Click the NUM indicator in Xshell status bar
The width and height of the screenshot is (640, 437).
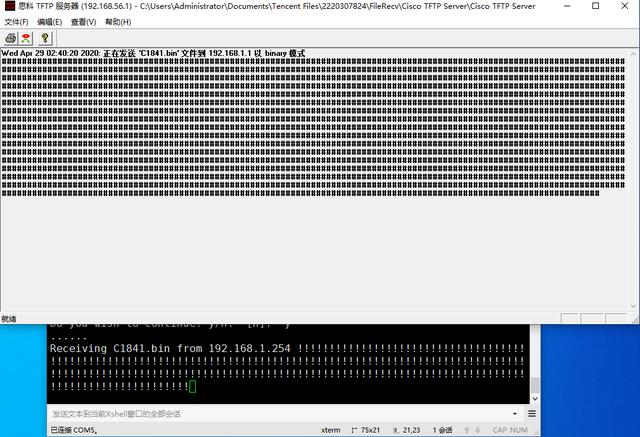pyautogui.click(x=519, y=430)
